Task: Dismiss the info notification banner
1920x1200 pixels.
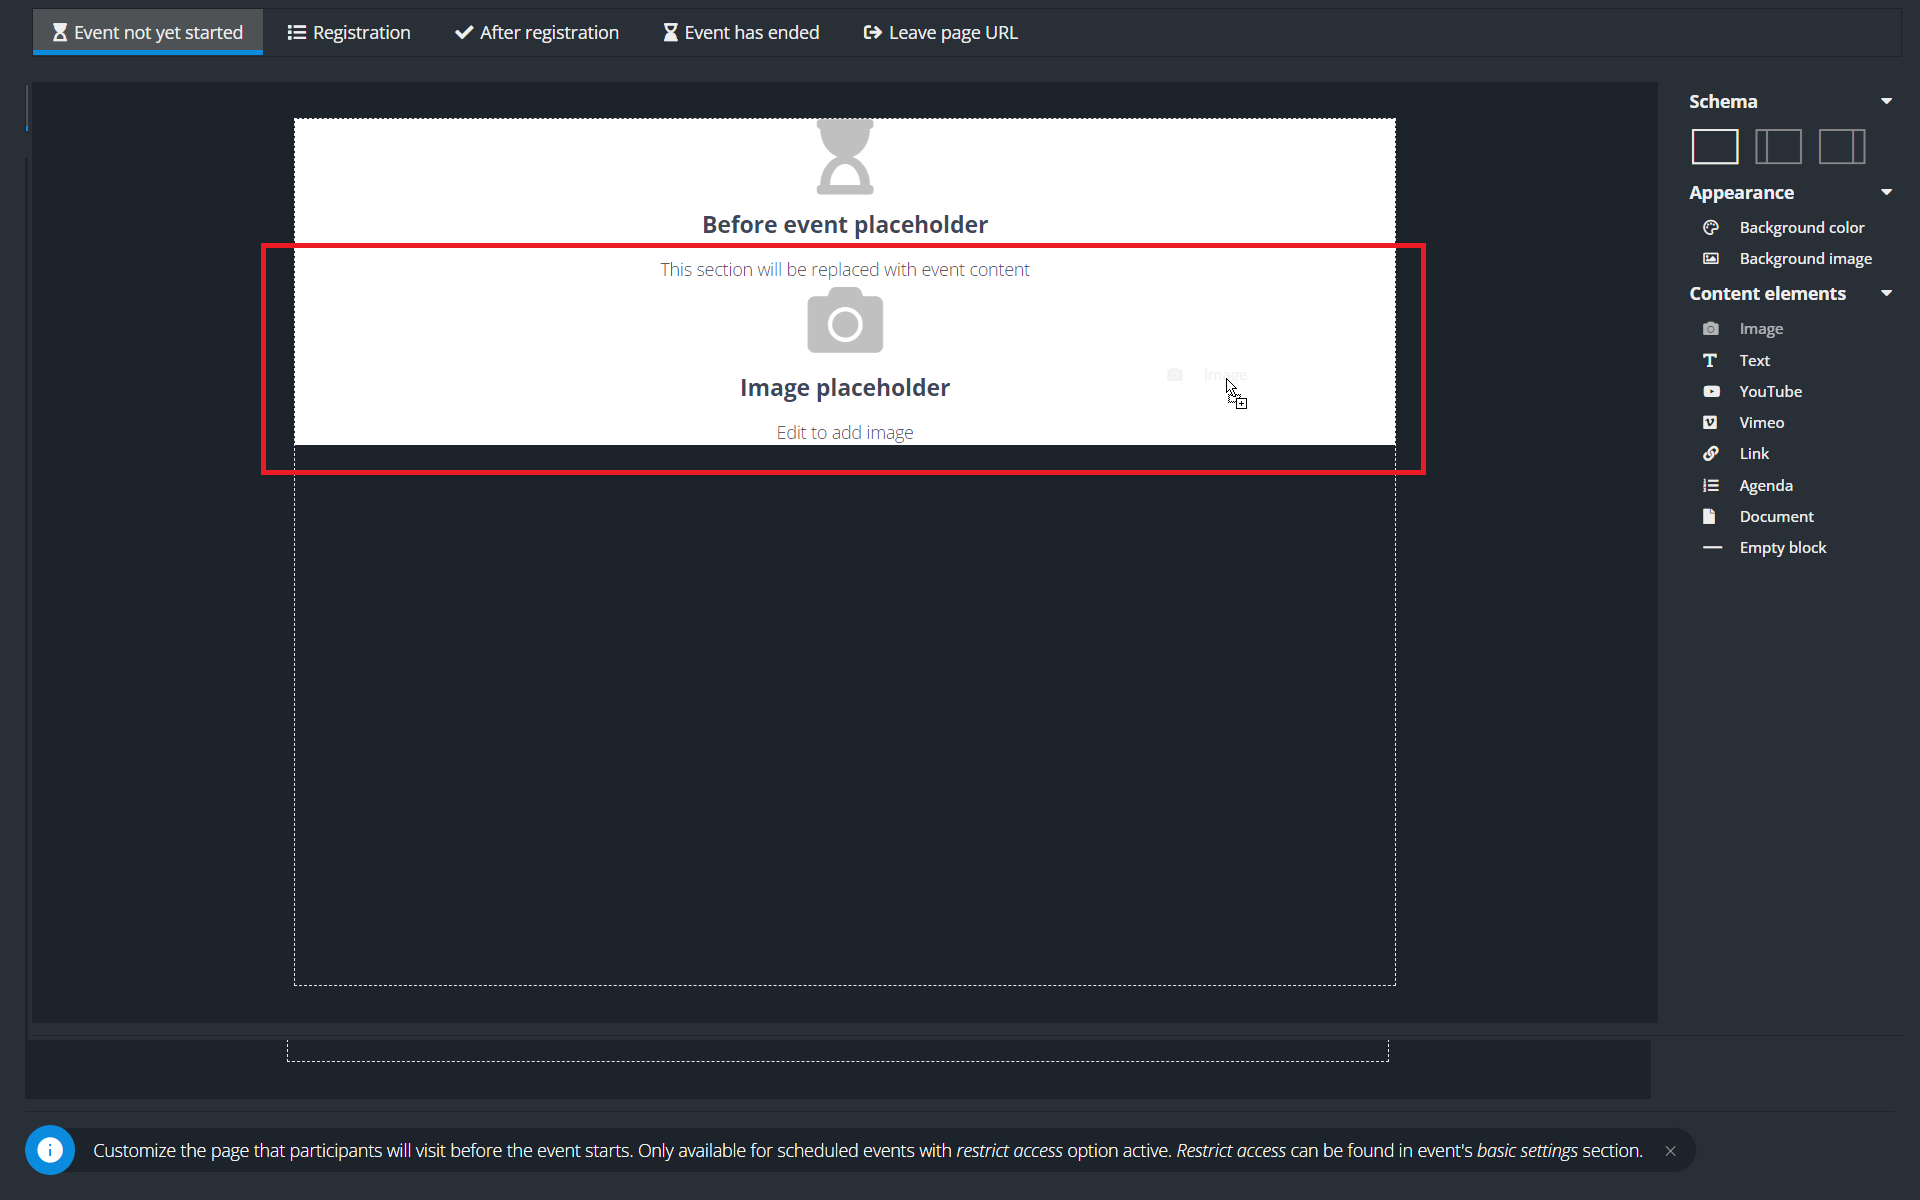Action: click(x=1670, y=1151)
